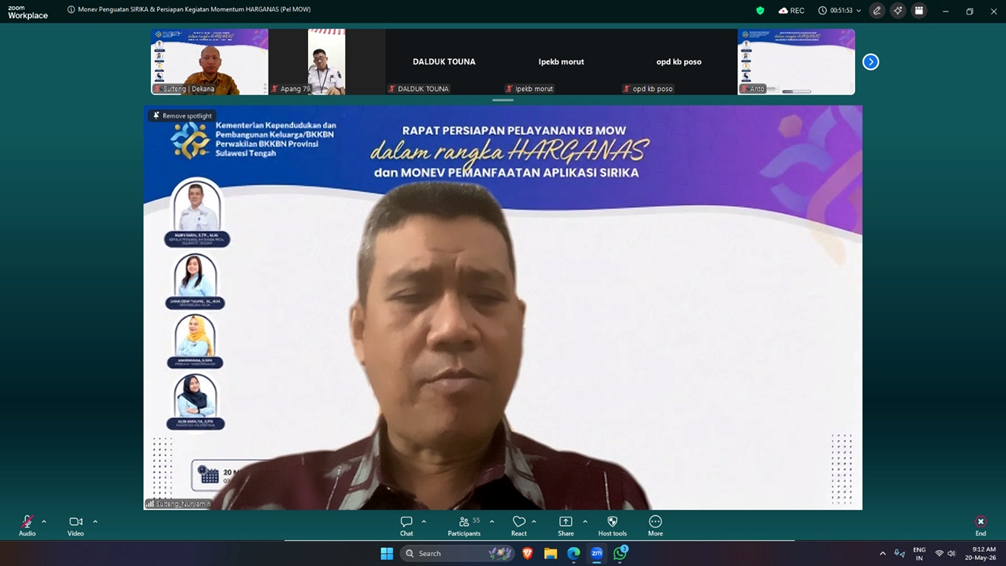Expand the meeting timer dropdown

[x=858, y=10]
